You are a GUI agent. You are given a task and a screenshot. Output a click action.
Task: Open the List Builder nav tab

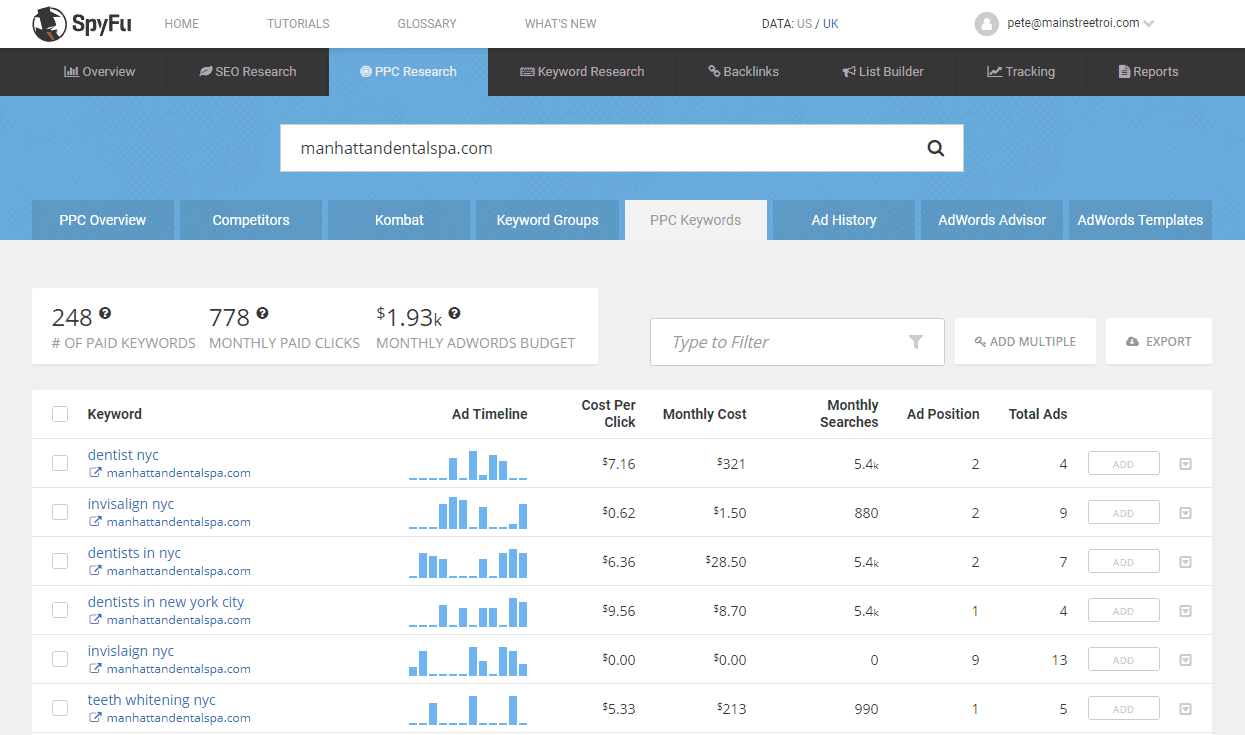pyautogui.click(x=883, y=72)
